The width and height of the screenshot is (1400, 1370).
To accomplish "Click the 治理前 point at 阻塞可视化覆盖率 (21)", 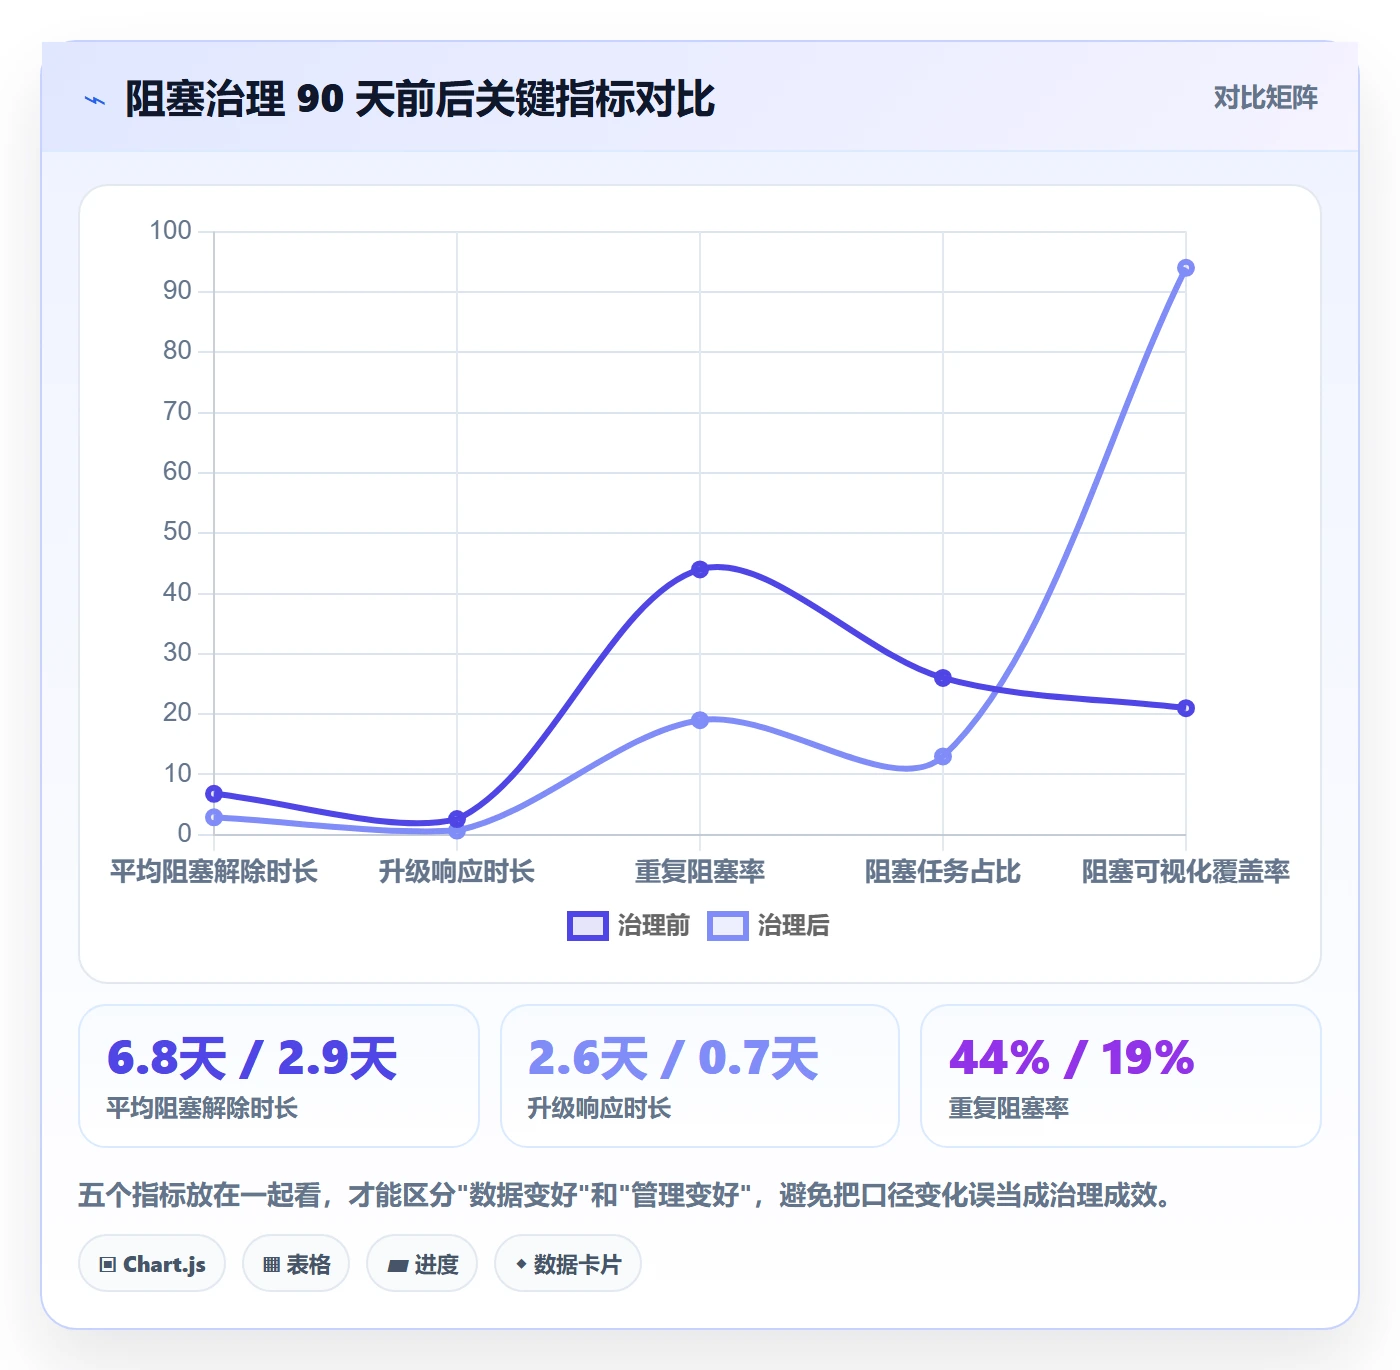I will pyautogui.click(x=1186, y=708).
